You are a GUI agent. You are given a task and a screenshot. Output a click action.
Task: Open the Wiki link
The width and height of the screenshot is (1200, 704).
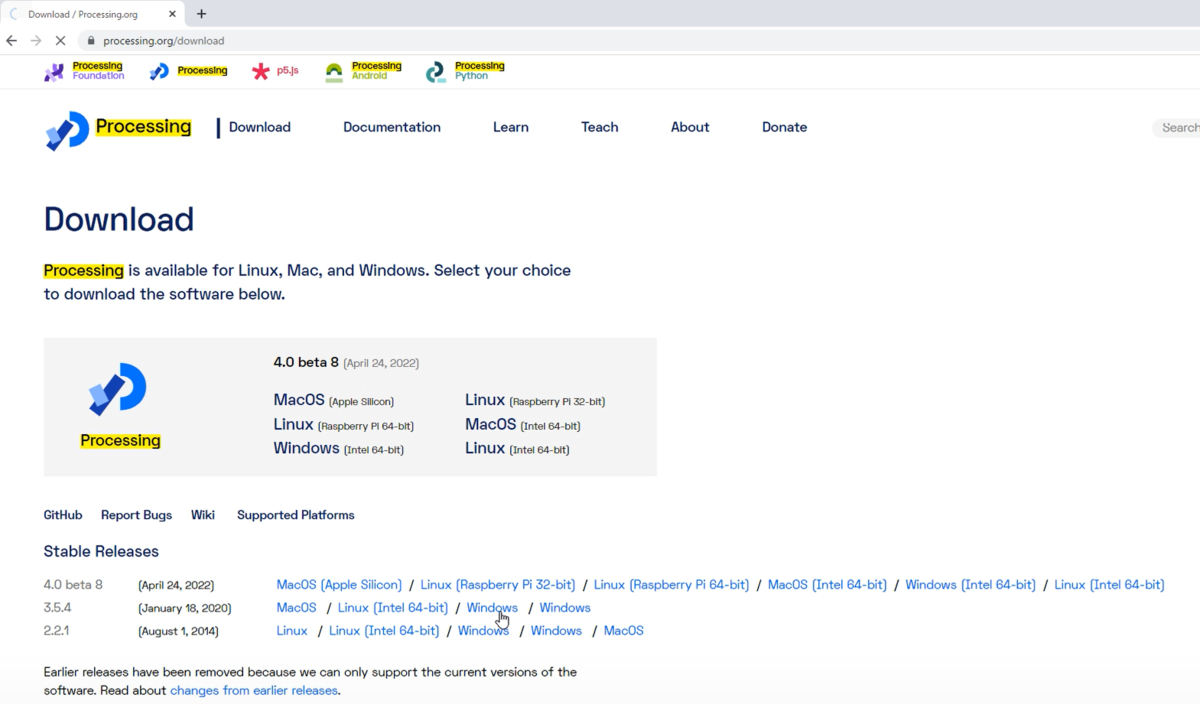[x=203, y=515]
